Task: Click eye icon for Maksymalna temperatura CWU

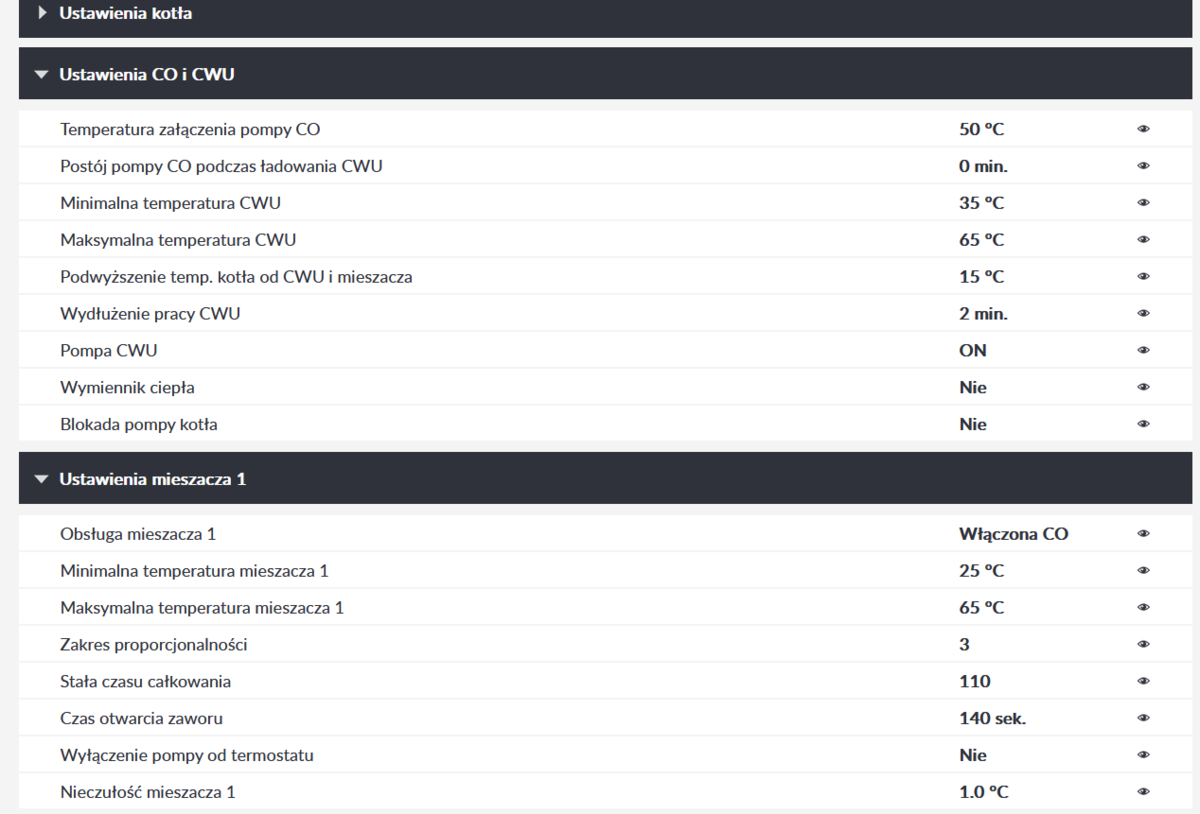Action: (x=1143, y=240)
